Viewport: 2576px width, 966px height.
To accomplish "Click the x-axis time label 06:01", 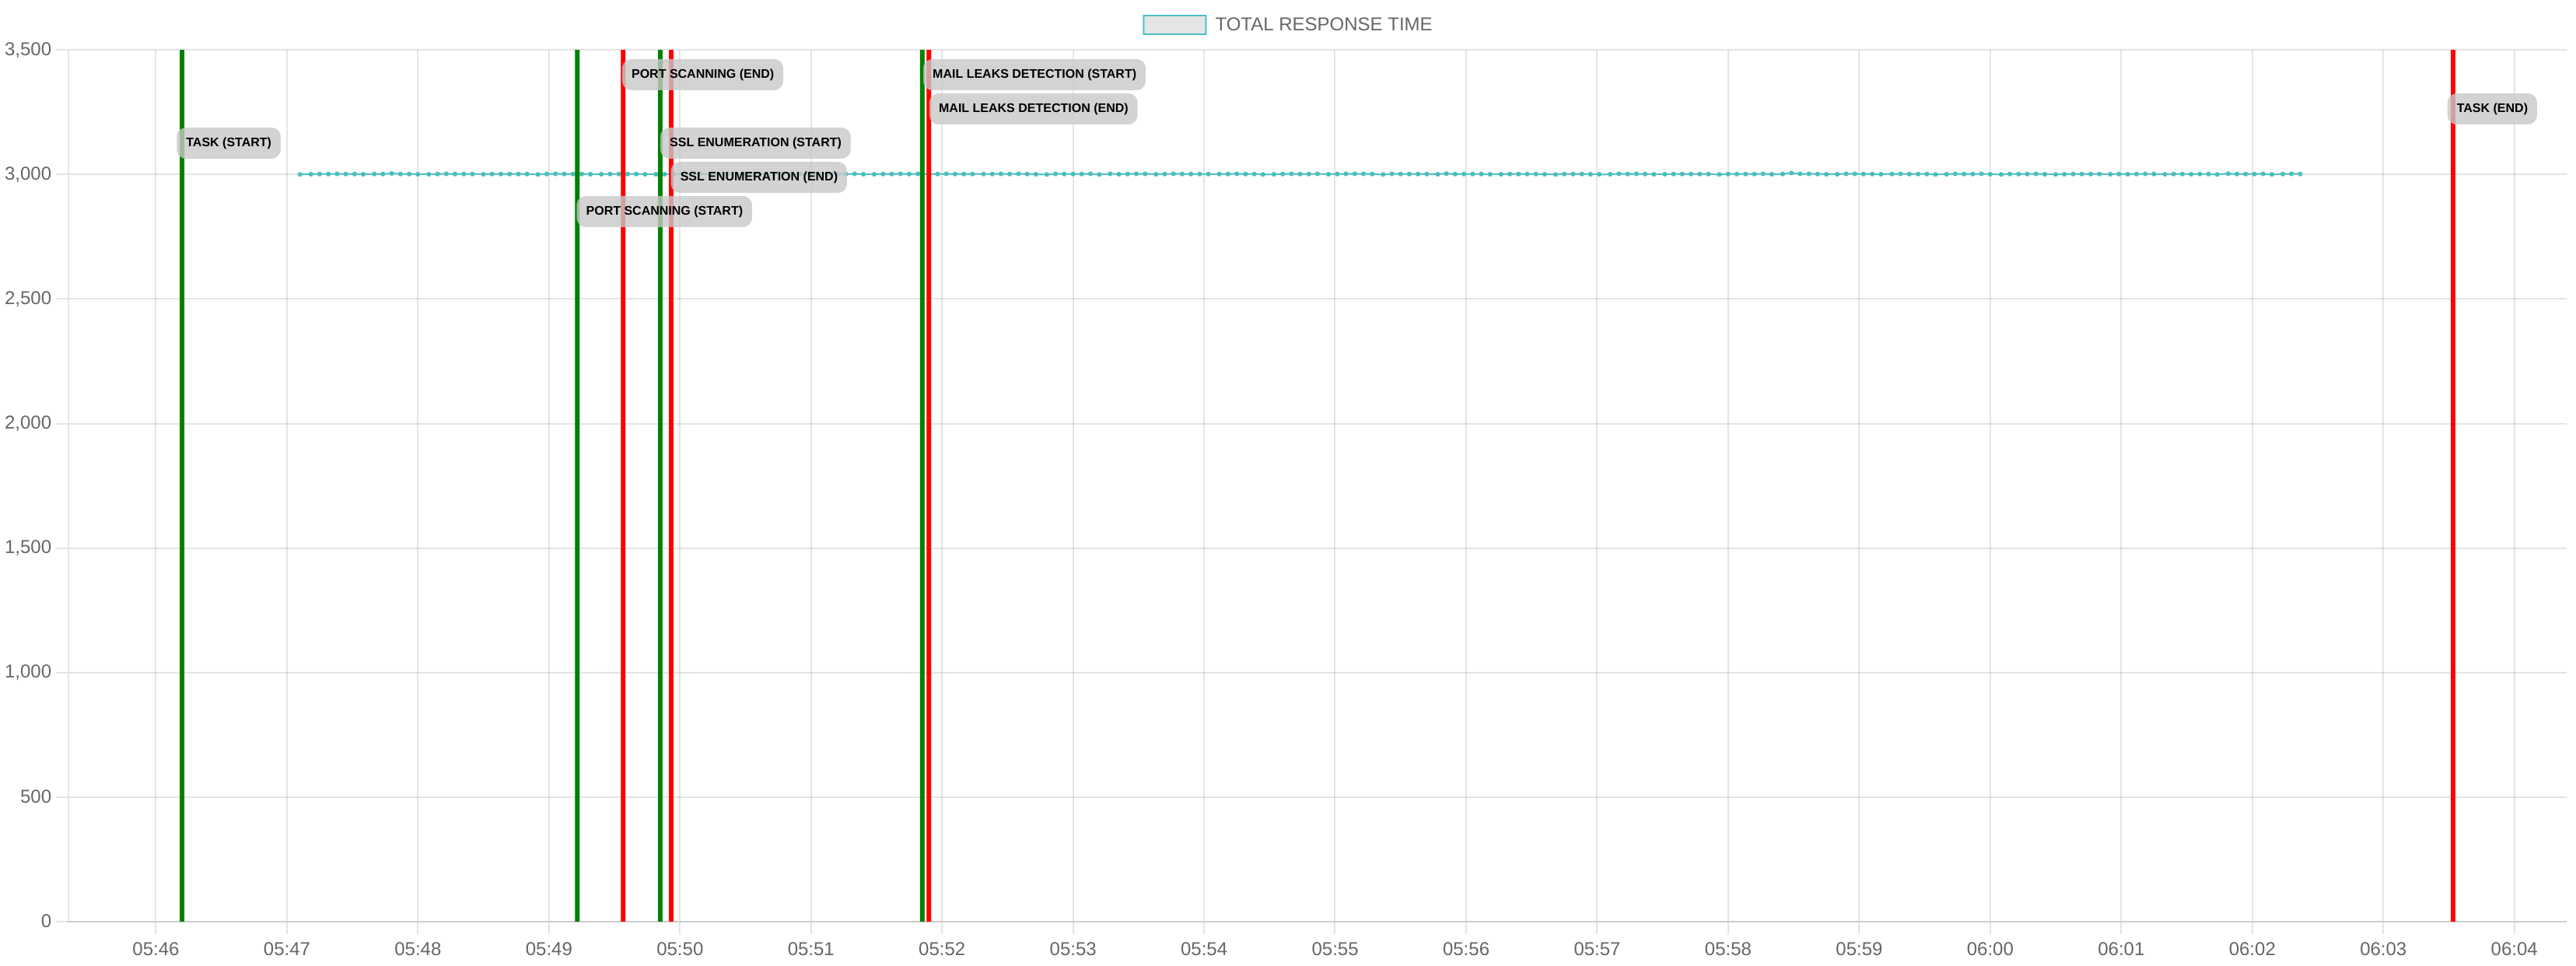I will click(2121, 949).
